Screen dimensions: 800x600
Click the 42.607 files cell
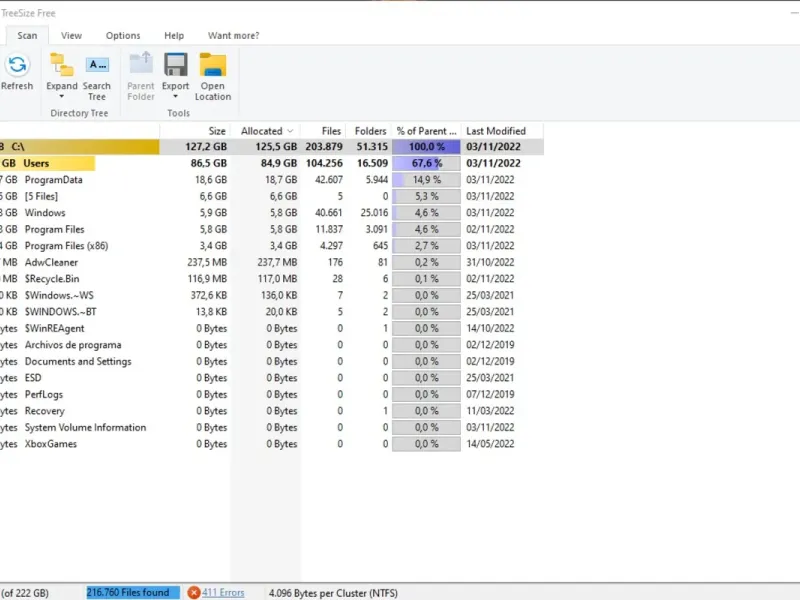(329, 180)
